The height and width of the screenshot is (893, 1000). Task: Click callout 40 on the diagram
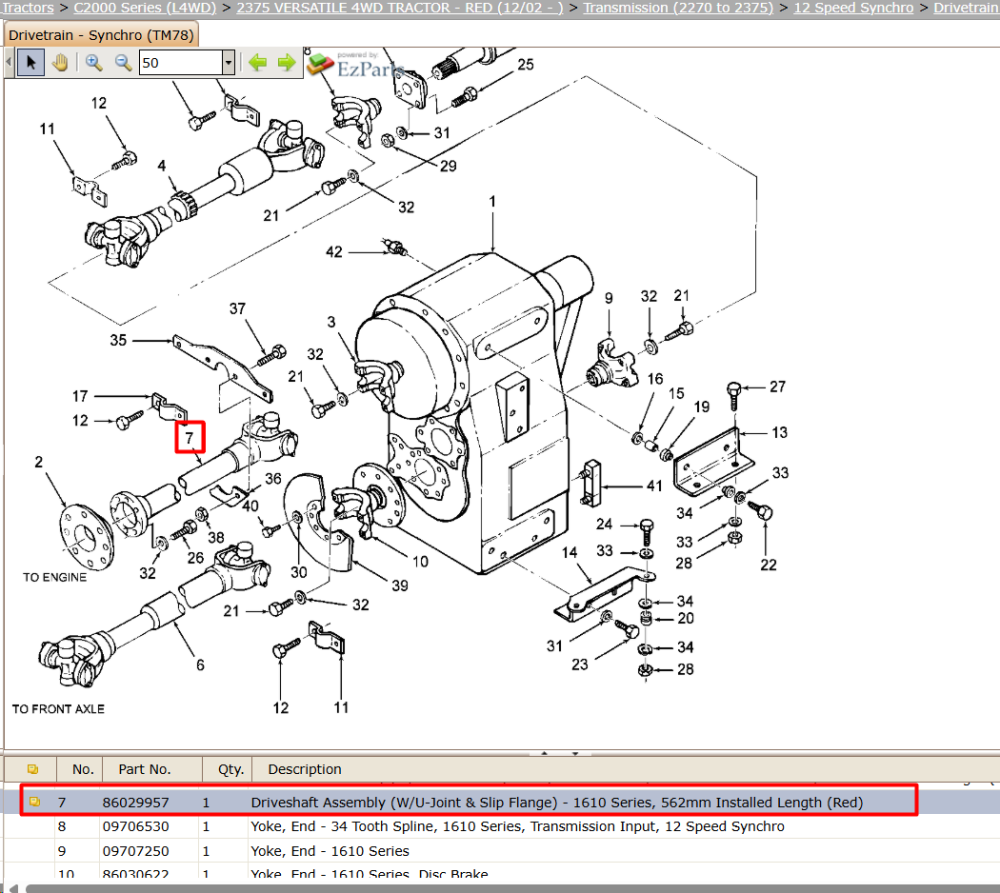250,506
